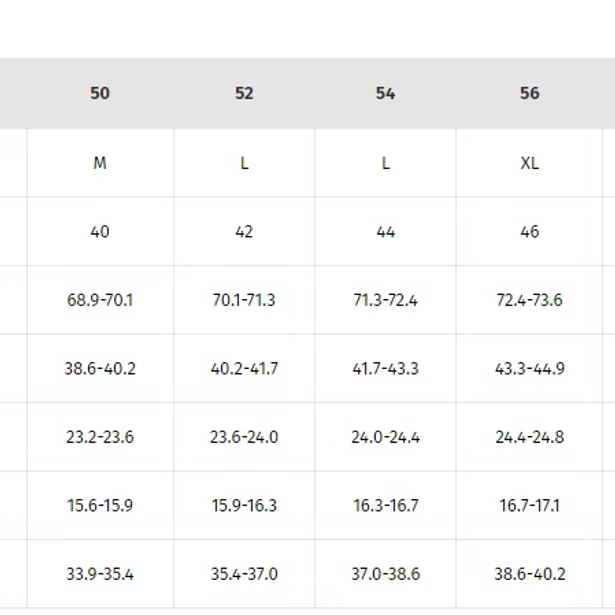Click the 54 column header
This screenshot has height=615, width=615.
[x=385, y=93]
